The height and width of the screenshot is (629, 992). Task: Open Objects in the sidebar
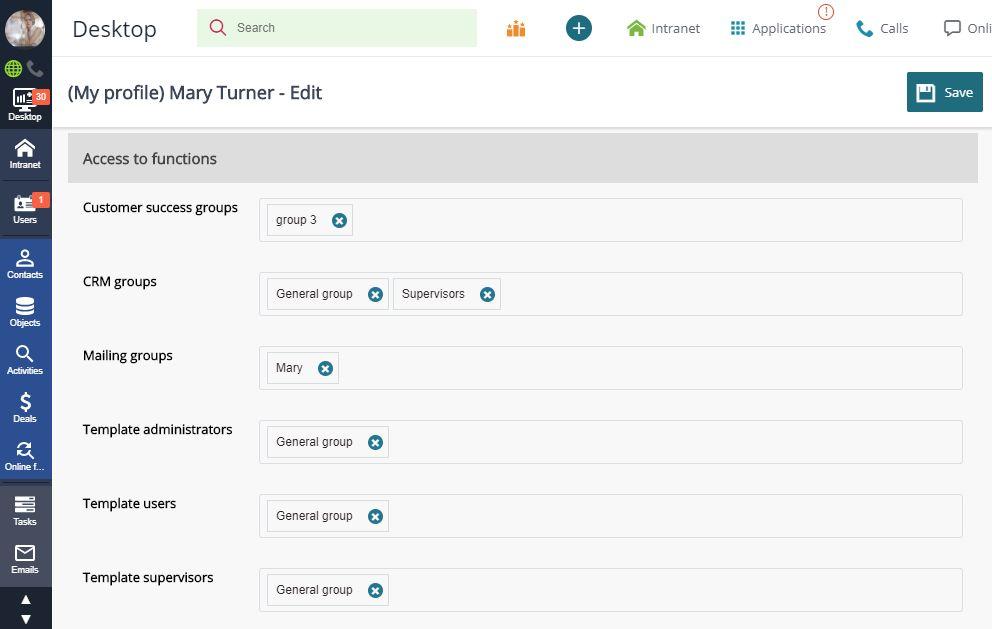25,312
